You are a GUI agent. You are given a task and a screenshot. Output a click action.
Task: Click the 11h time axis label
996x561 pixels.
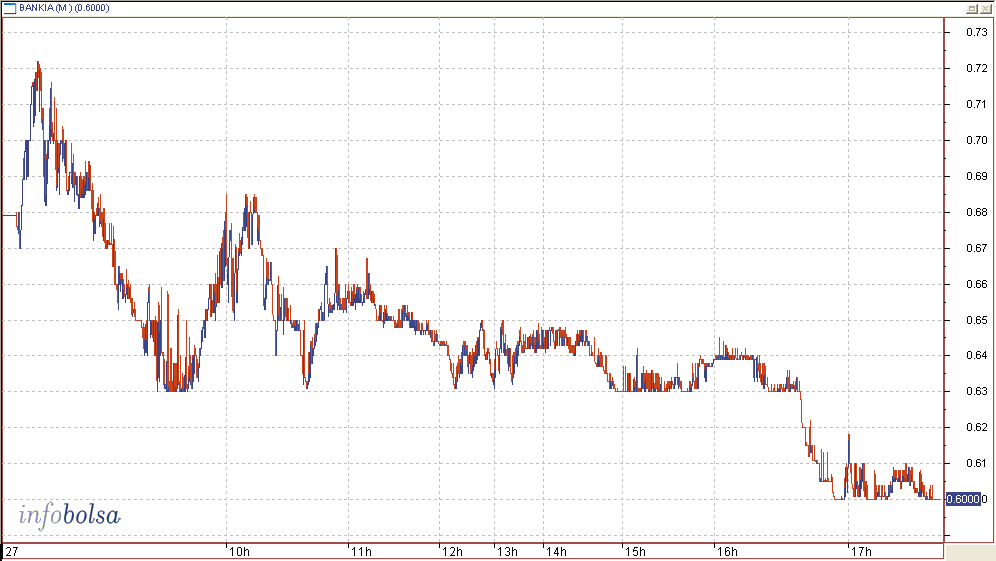(x=361, y=551)
